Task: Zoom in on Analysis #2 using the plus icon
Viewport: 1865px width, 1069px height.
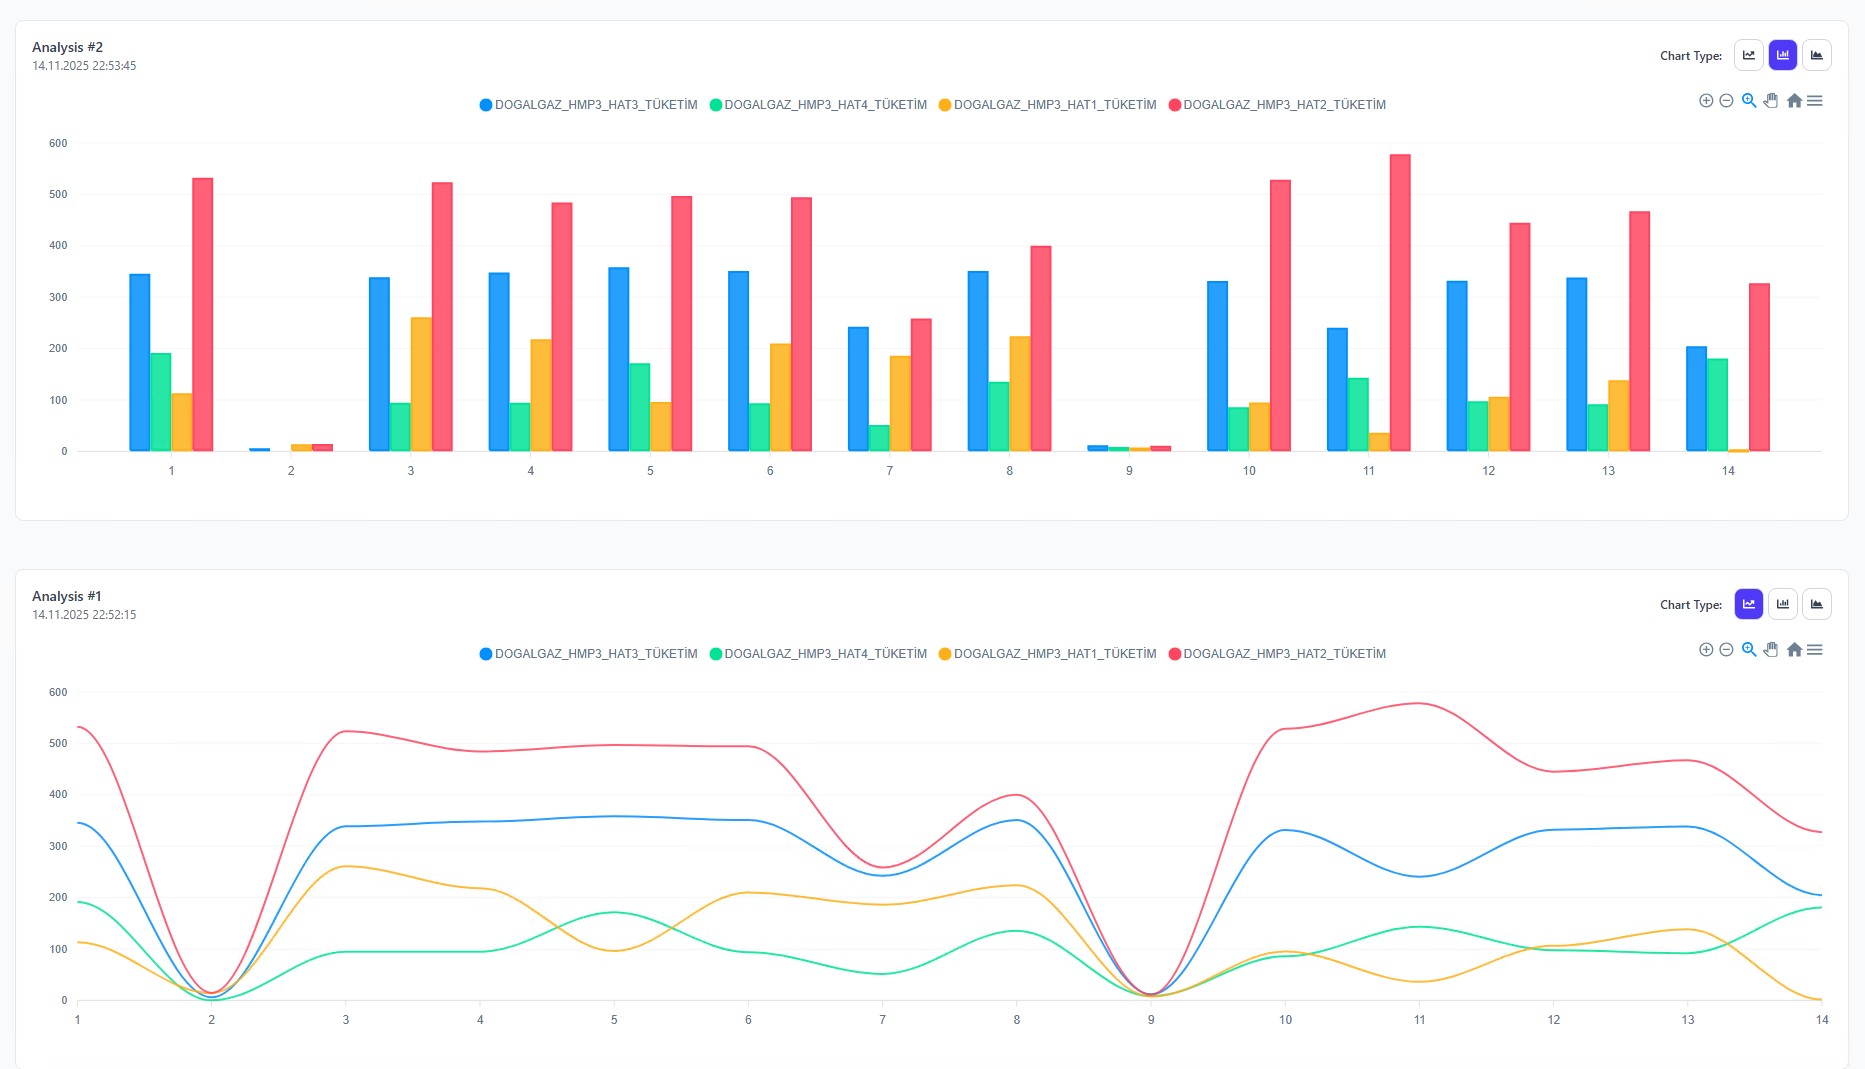Action: [x=1706, y=100]
